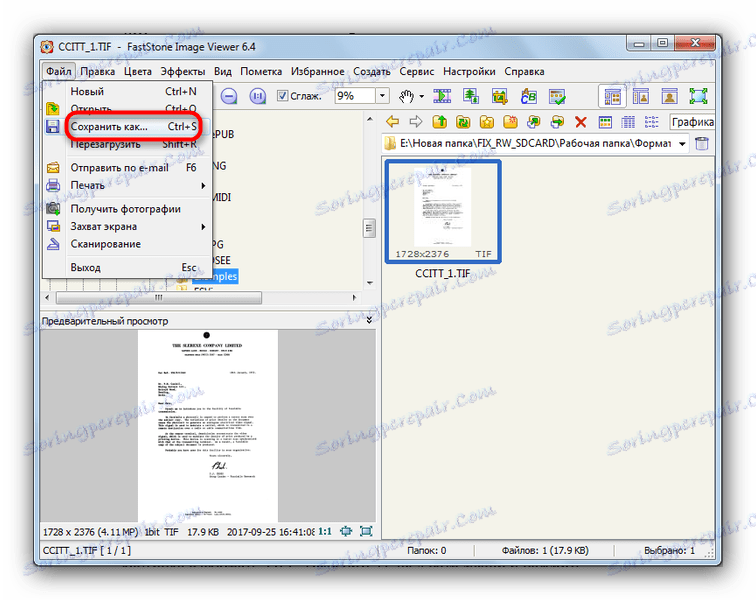This screenshot has width=756, height=600.
Task: Switch to list view mode icon
Action: [651, 122]
